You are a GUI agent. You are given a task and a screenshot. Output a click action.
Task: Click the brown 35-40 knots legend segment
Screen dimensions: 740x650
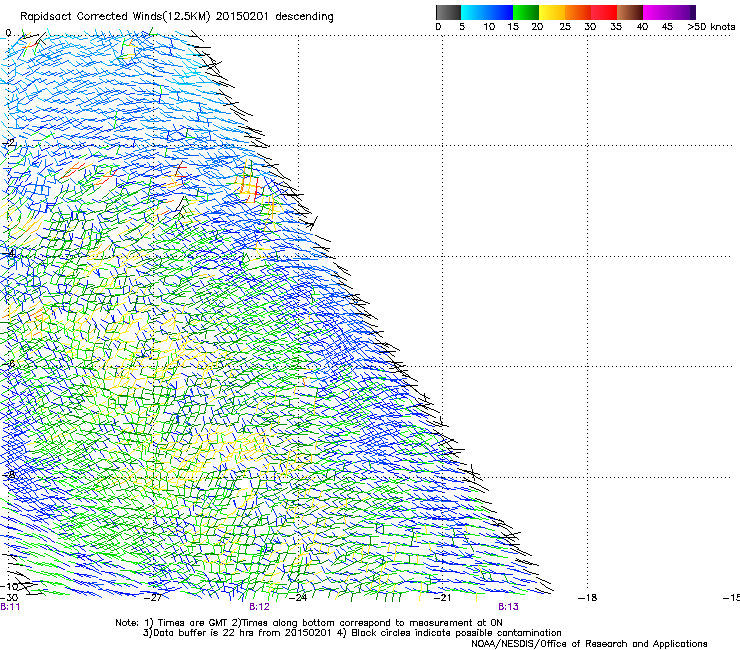point(630,12)
